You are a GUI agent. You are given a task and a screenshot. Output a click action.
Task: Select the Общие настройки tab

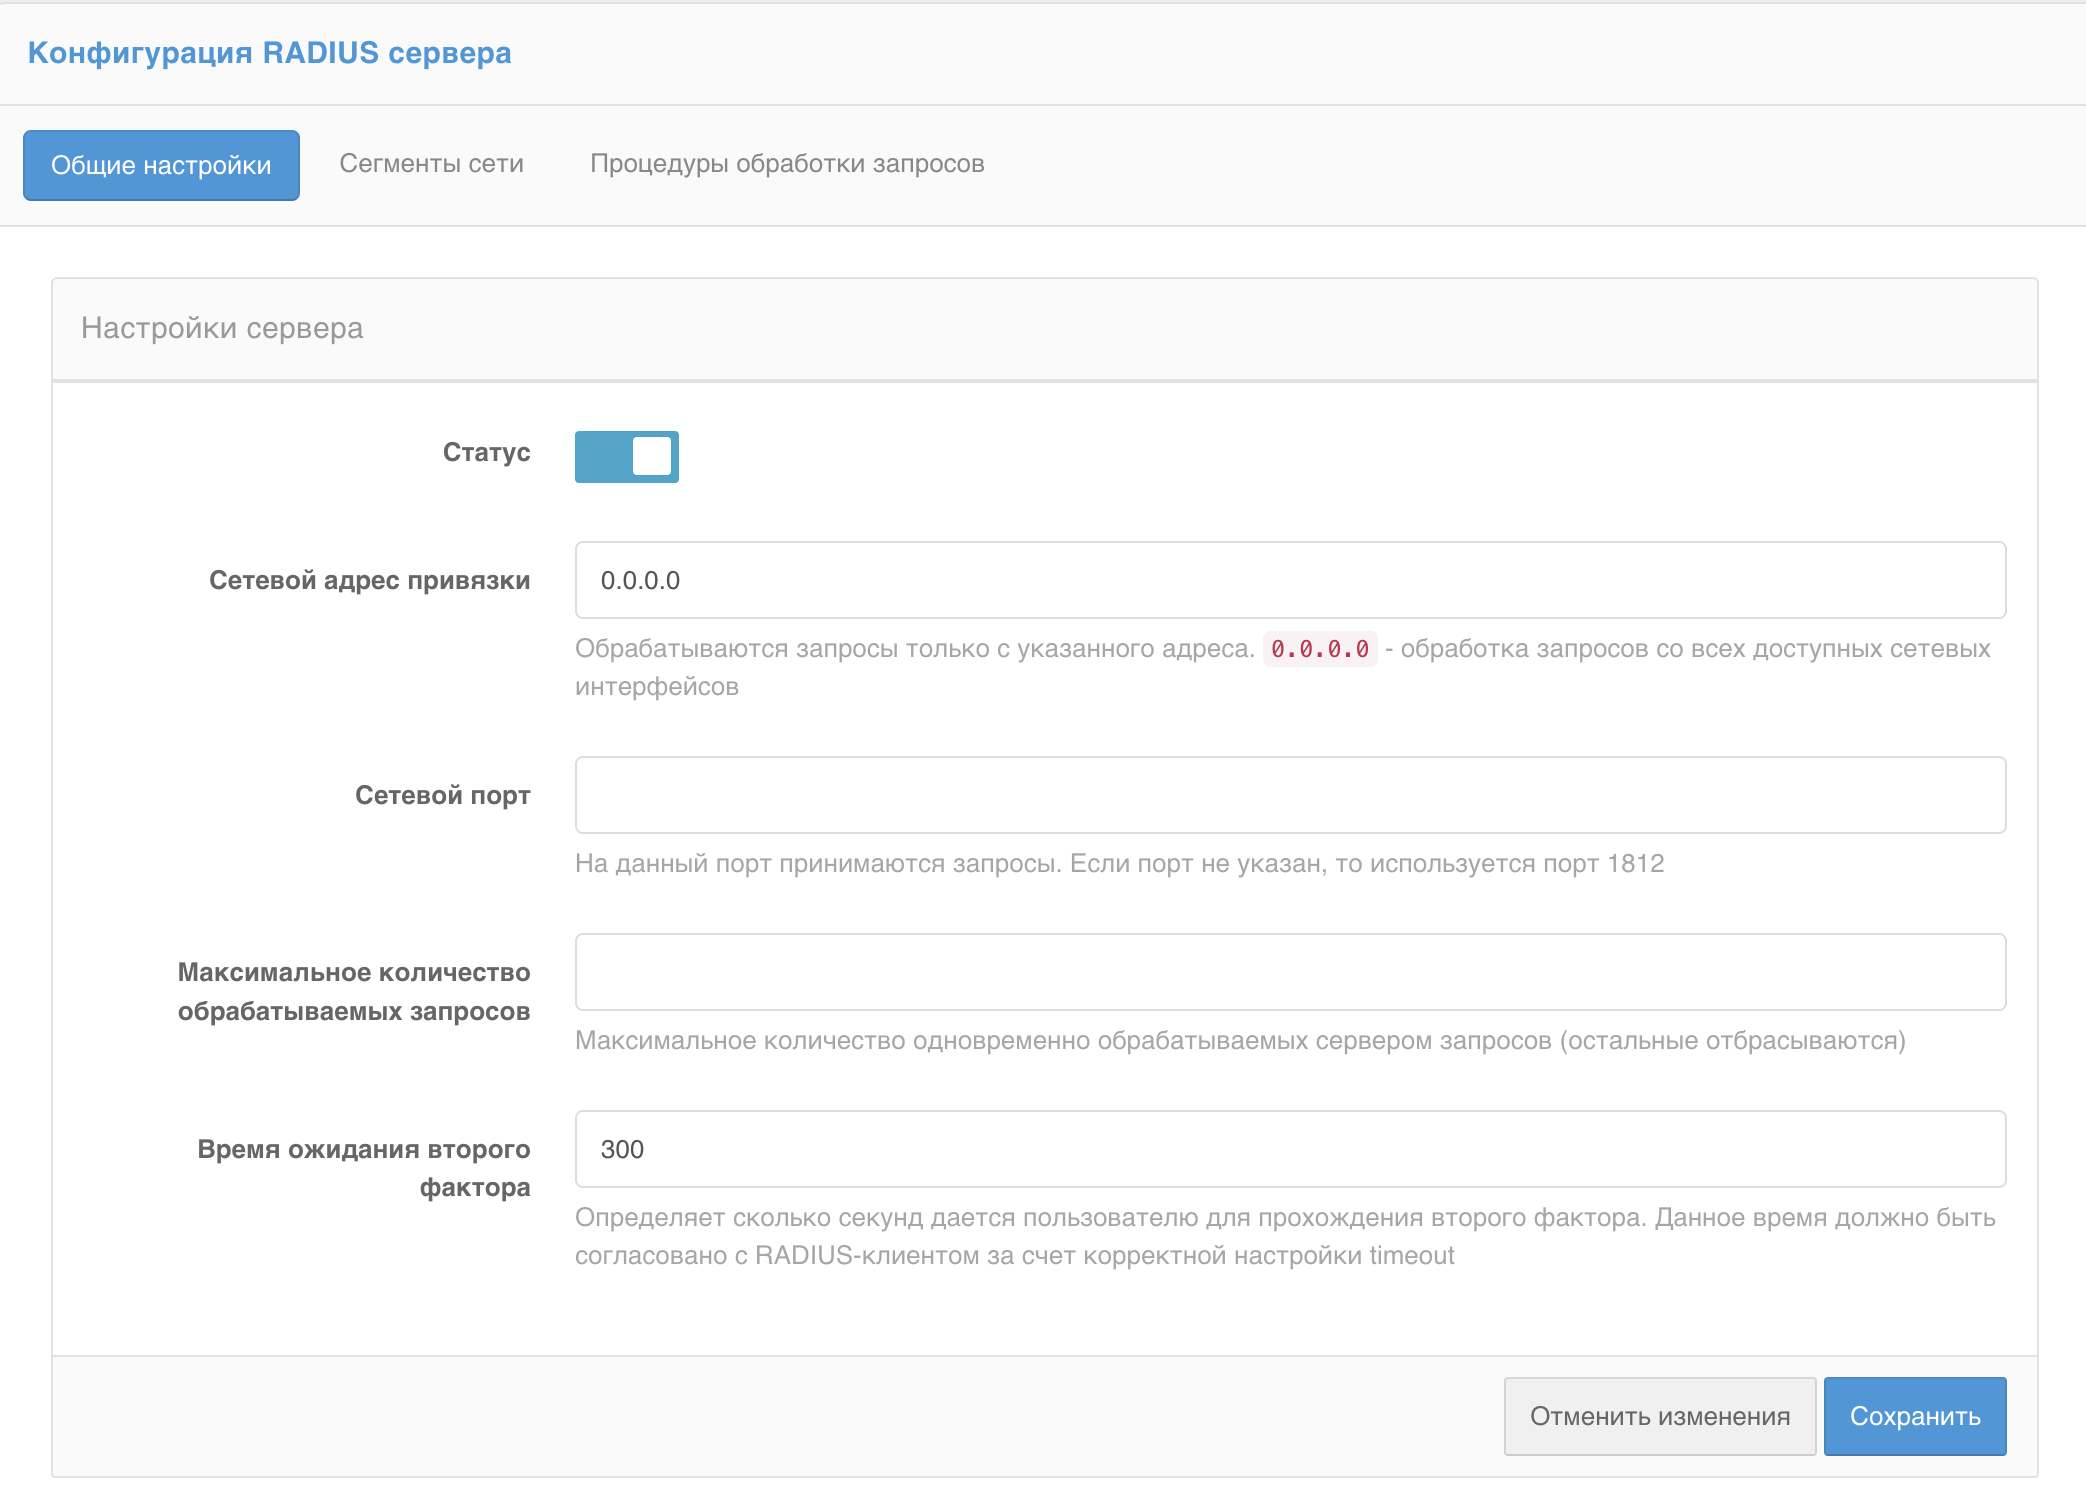coord(161,165)
